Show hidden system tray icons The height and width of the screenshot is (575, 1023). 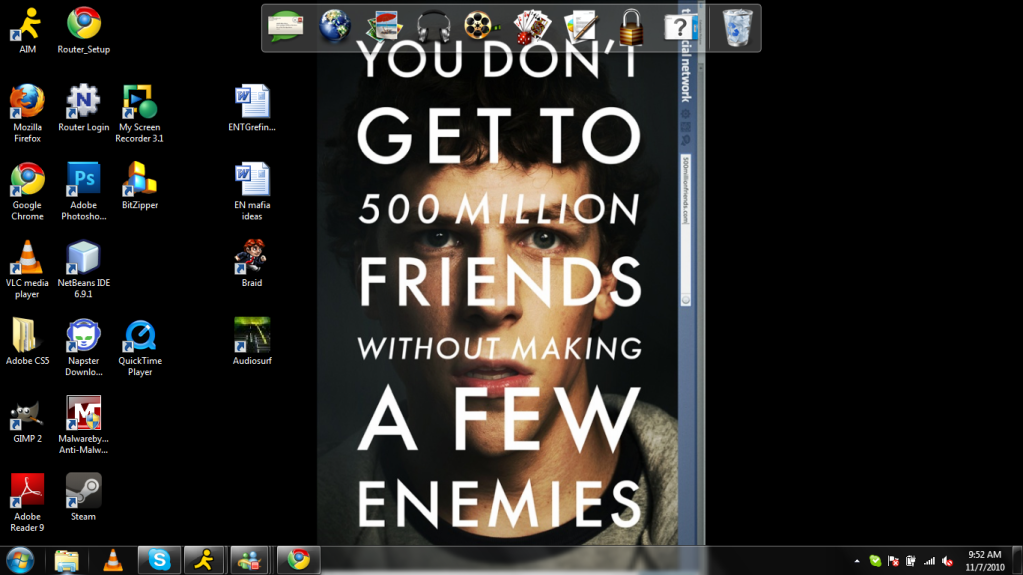[x=856, y=561]
